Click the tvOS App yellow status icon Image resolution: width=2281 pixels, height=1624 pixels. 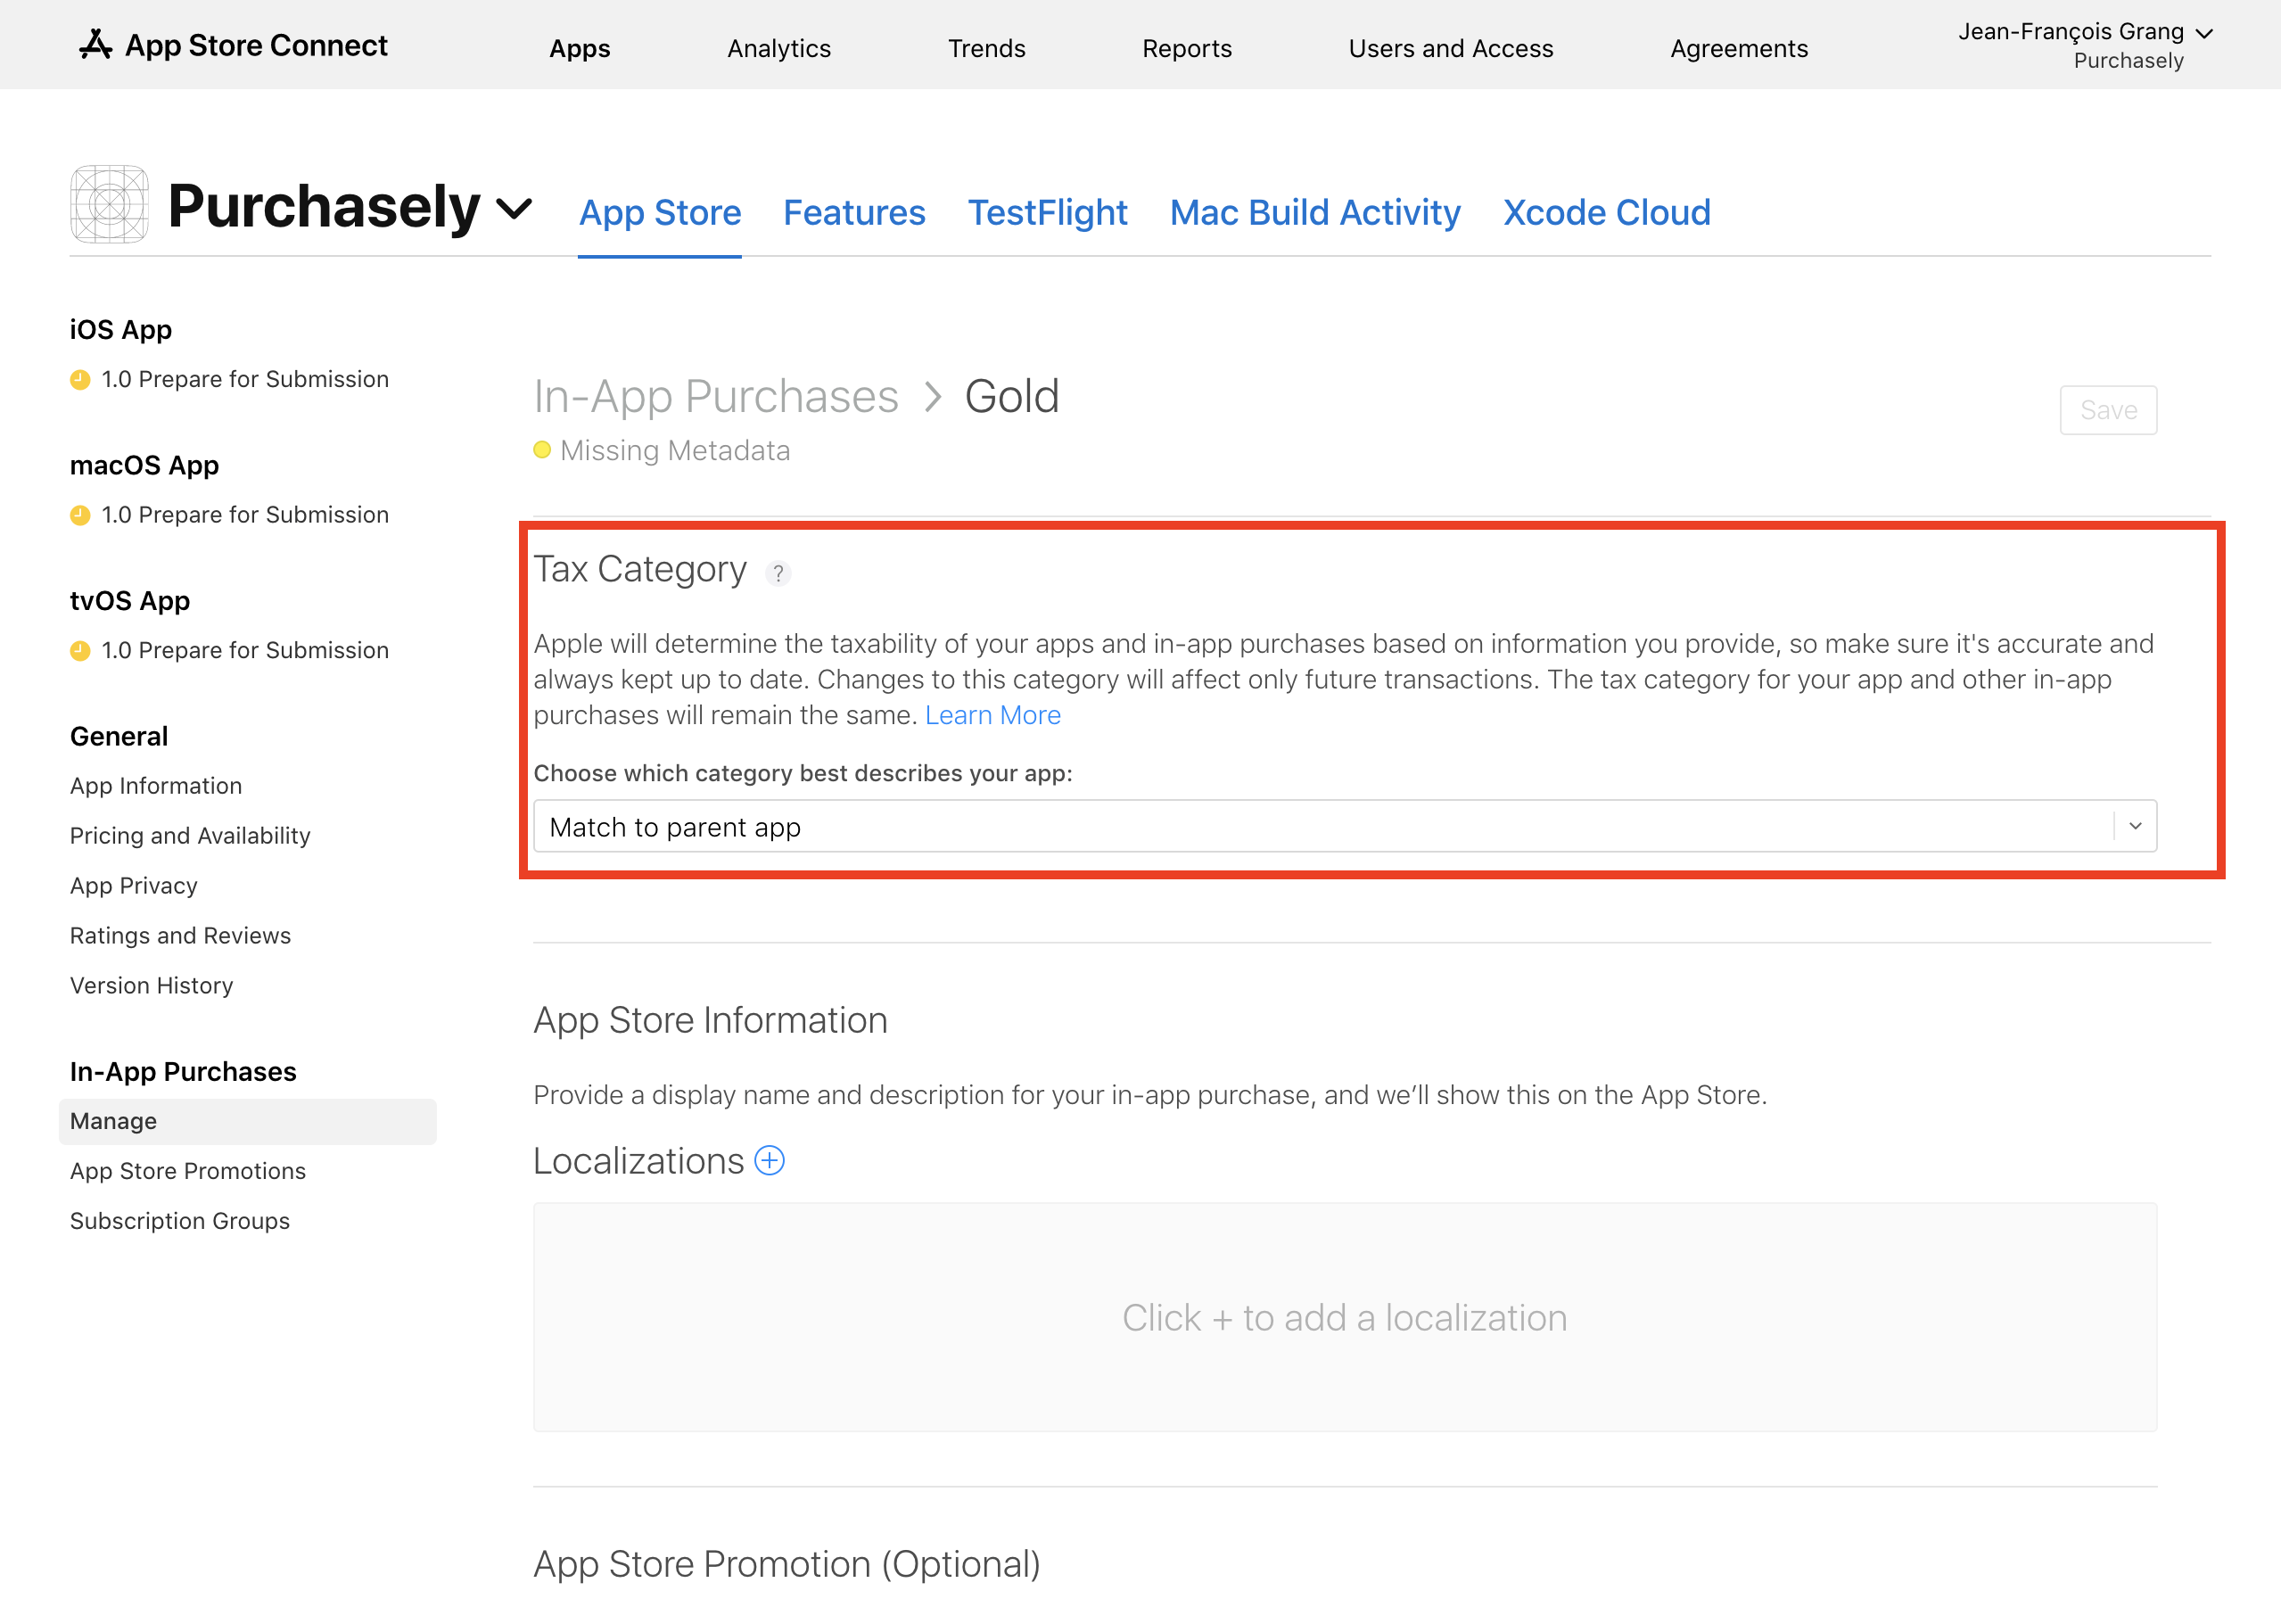point(80,651)
